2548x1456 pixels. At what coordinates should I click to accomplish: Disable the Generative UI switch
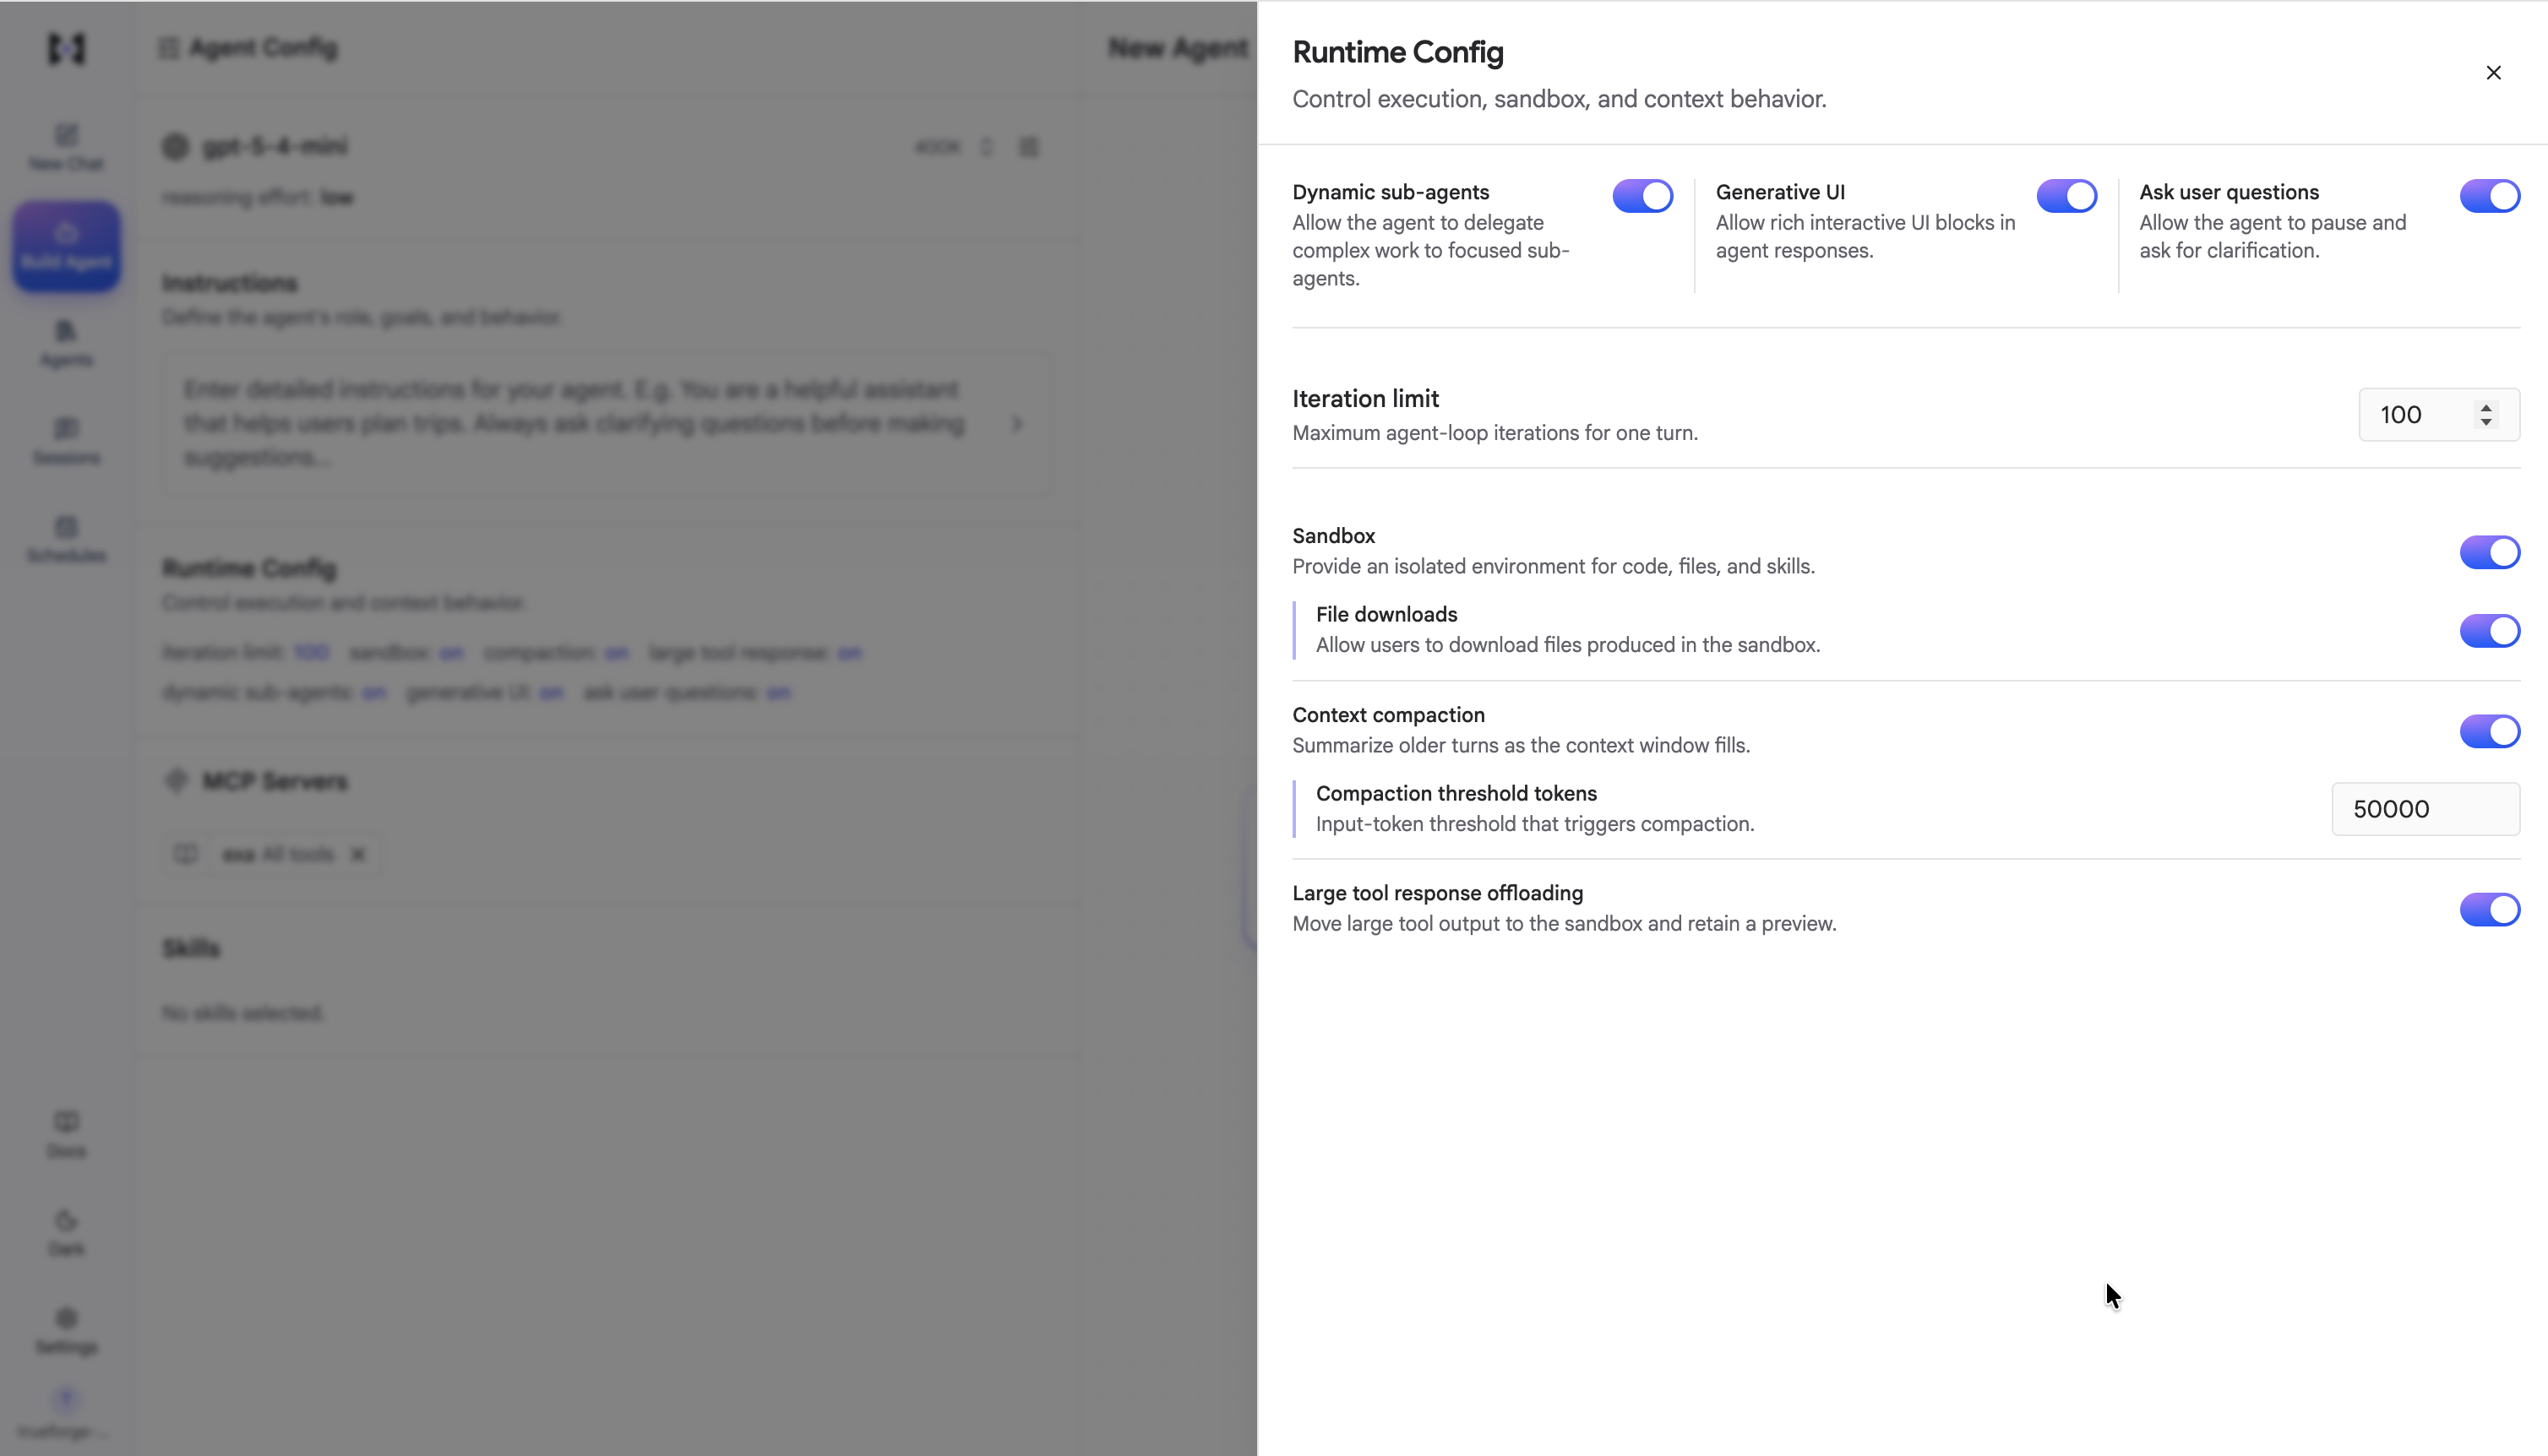tap(2066, 196)
